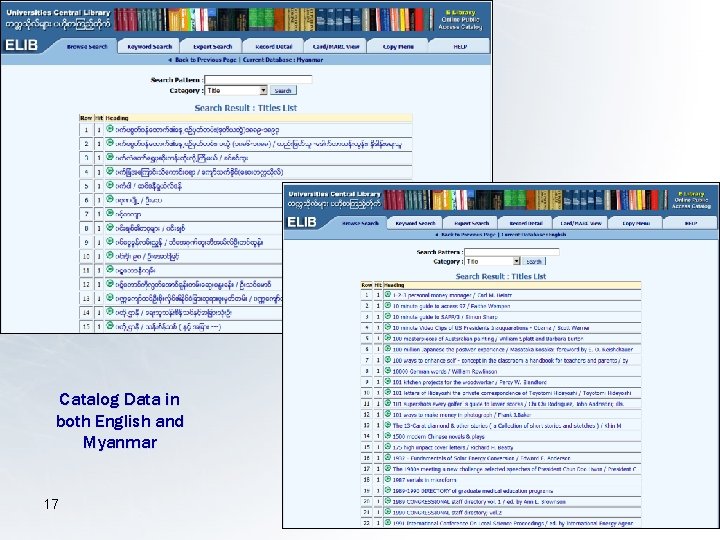Open title '100 ways to enhance self-concept in the classroom'

pos(510,360)
